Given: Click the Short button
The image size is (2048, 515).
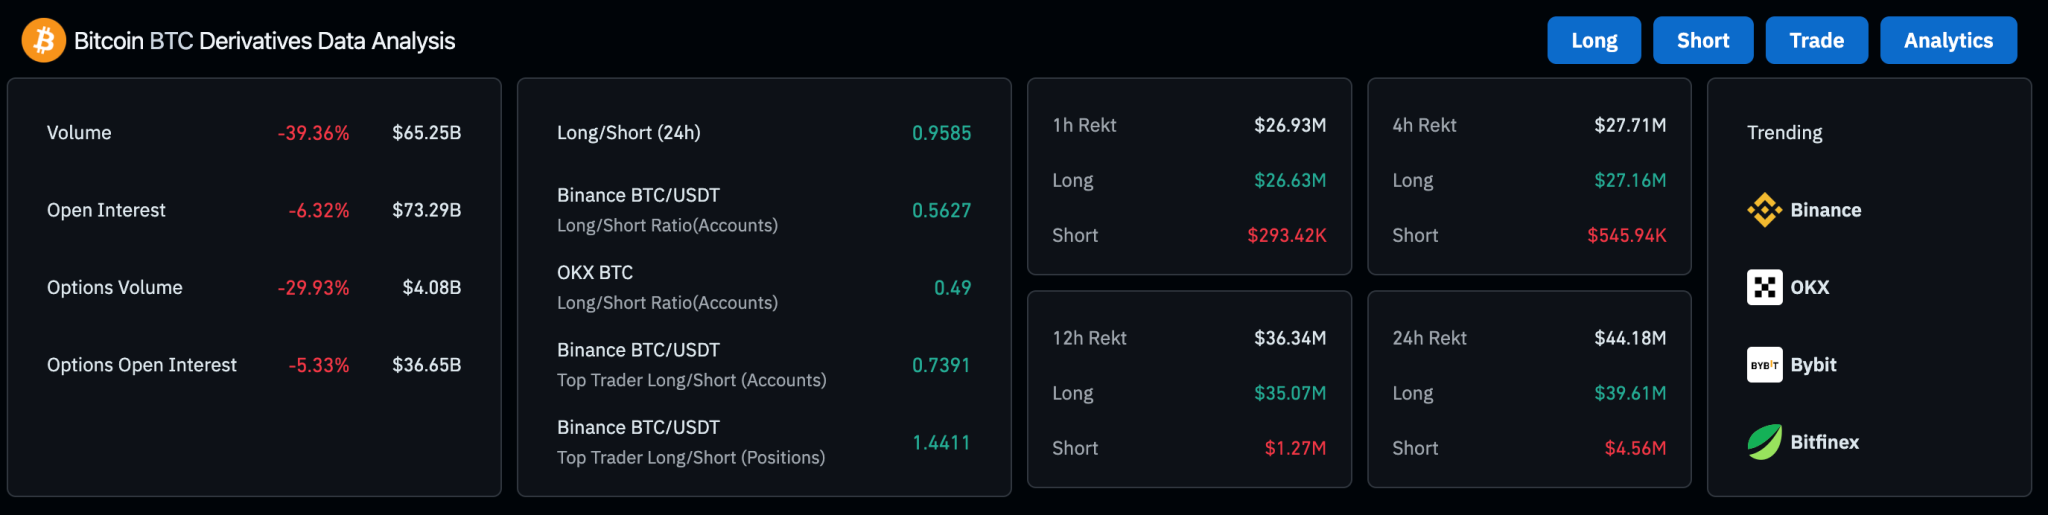Looking at the screenshot, I should point(1703,40).
